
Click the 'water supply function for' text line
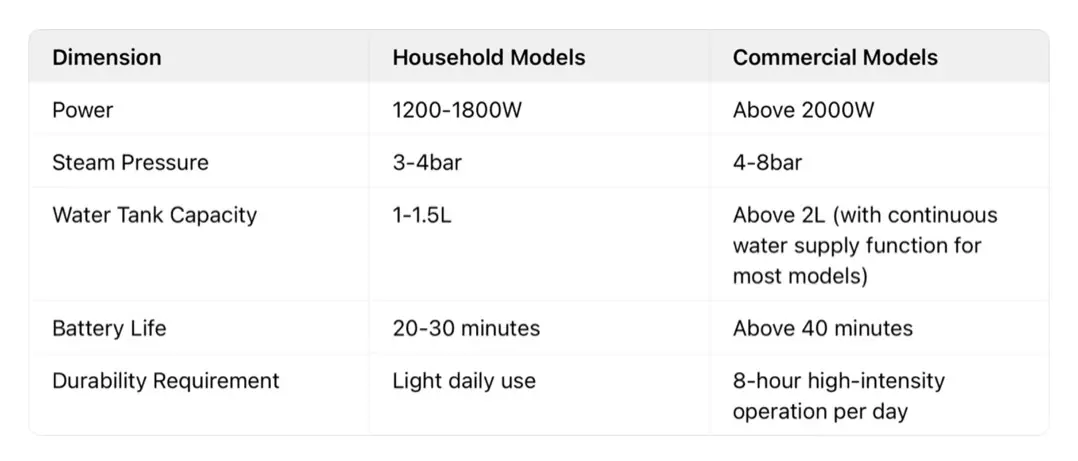(x=857, y=245)
